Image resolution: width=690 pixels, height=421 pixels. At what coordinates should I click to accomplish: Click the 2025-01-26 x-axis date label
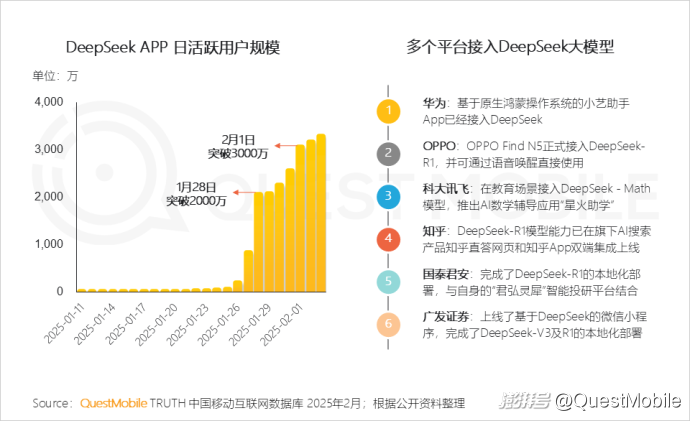[x=219, y=325]
